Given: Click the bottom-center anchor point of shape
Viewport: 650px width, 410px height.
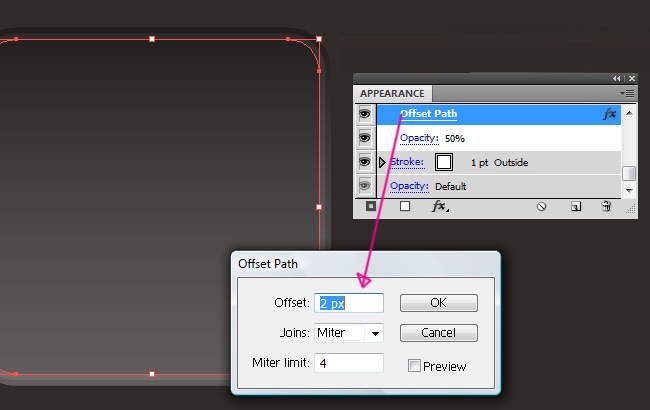Looking at the screenshot, I should [x=152, y=374].
